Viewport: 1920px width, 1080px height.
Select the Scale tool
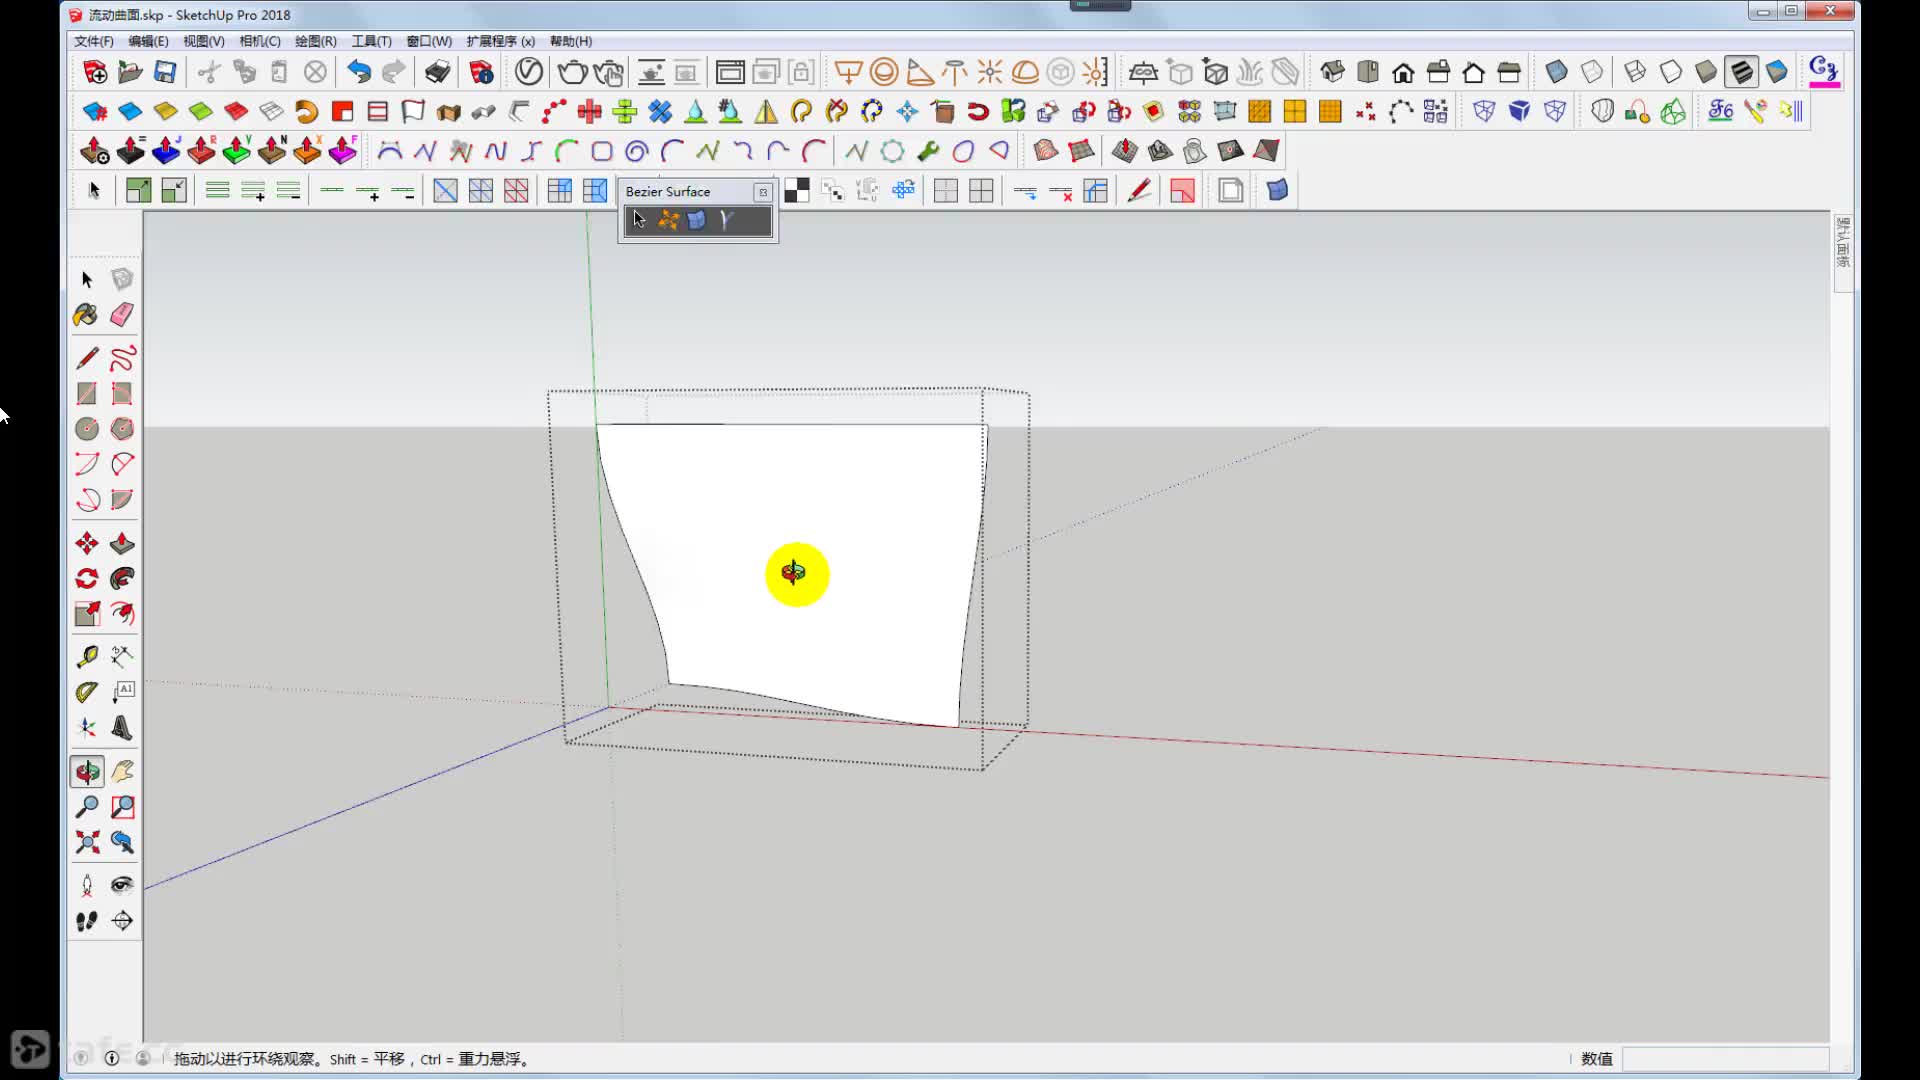point(86,614)
